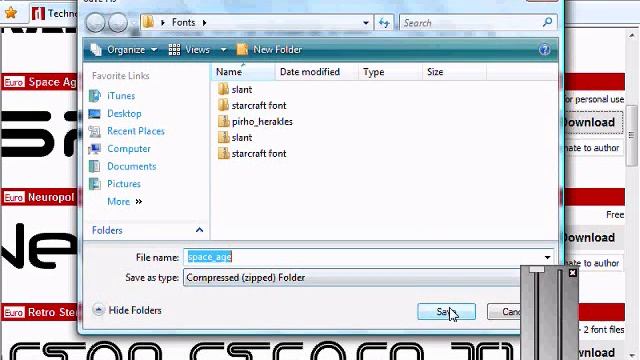Screen dimensions: 640x360
Task: Sort by Name column header
Action: click(243, 72)
